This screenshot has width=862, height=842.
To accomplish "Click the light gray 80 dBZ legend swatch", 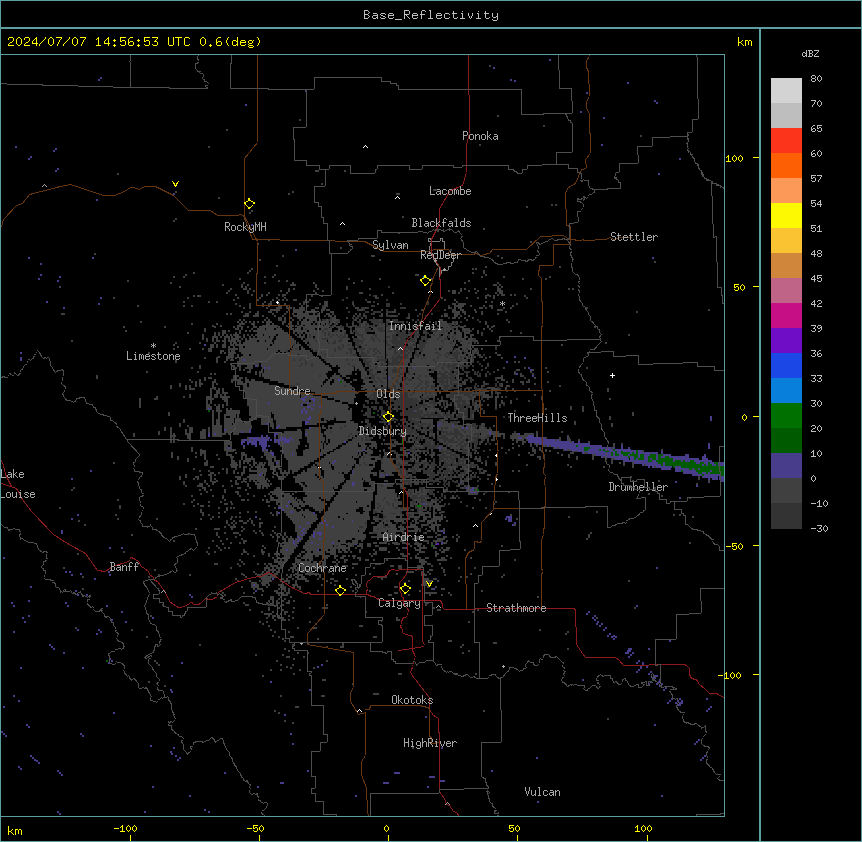I will [786, 91].
